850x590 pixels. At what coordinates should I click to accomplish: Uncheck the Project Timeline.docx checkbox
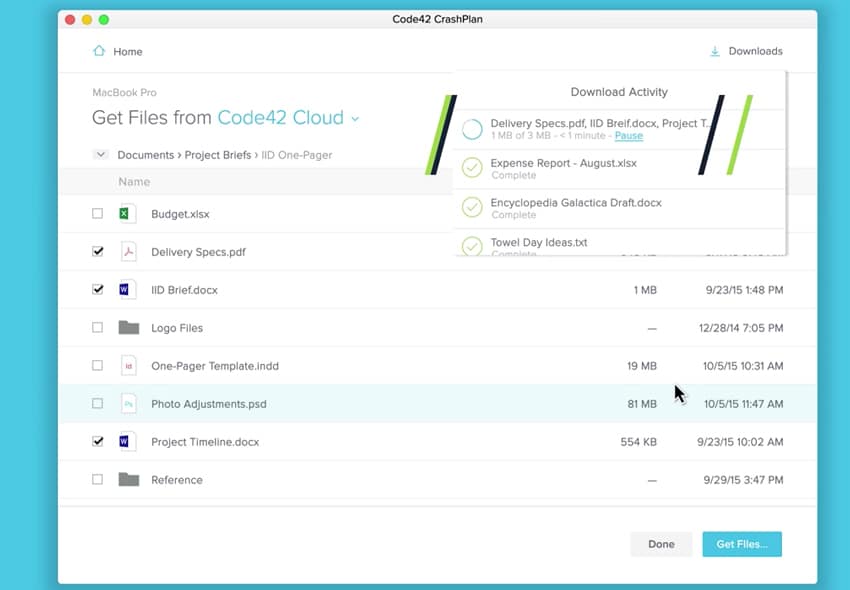click(x=98, y=441)
